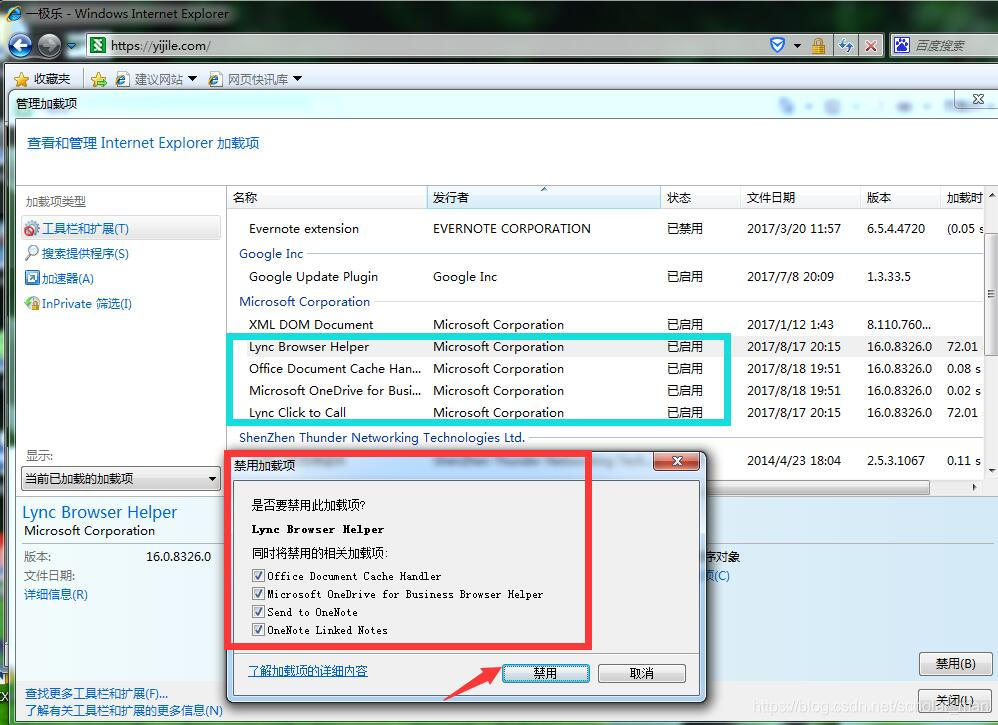Open 详细信息(R) link for Lync Browser Helper

coord(56,594)
